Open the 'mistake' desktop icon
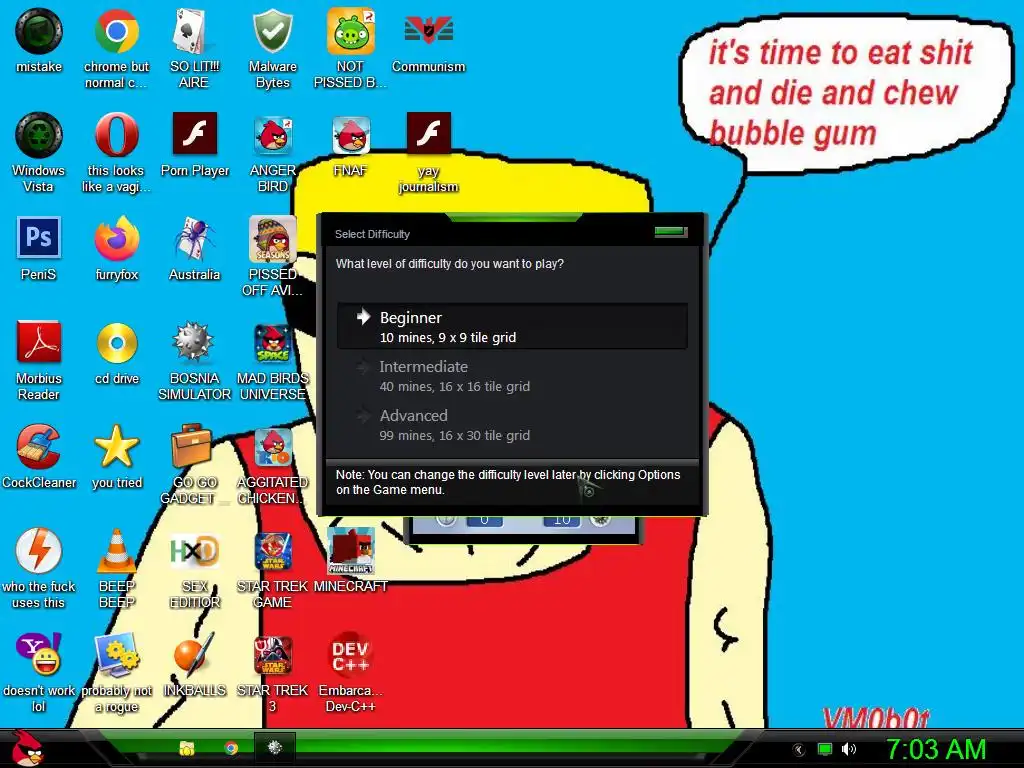This screenshot has width=1024, height=768. tap(39, 31)
